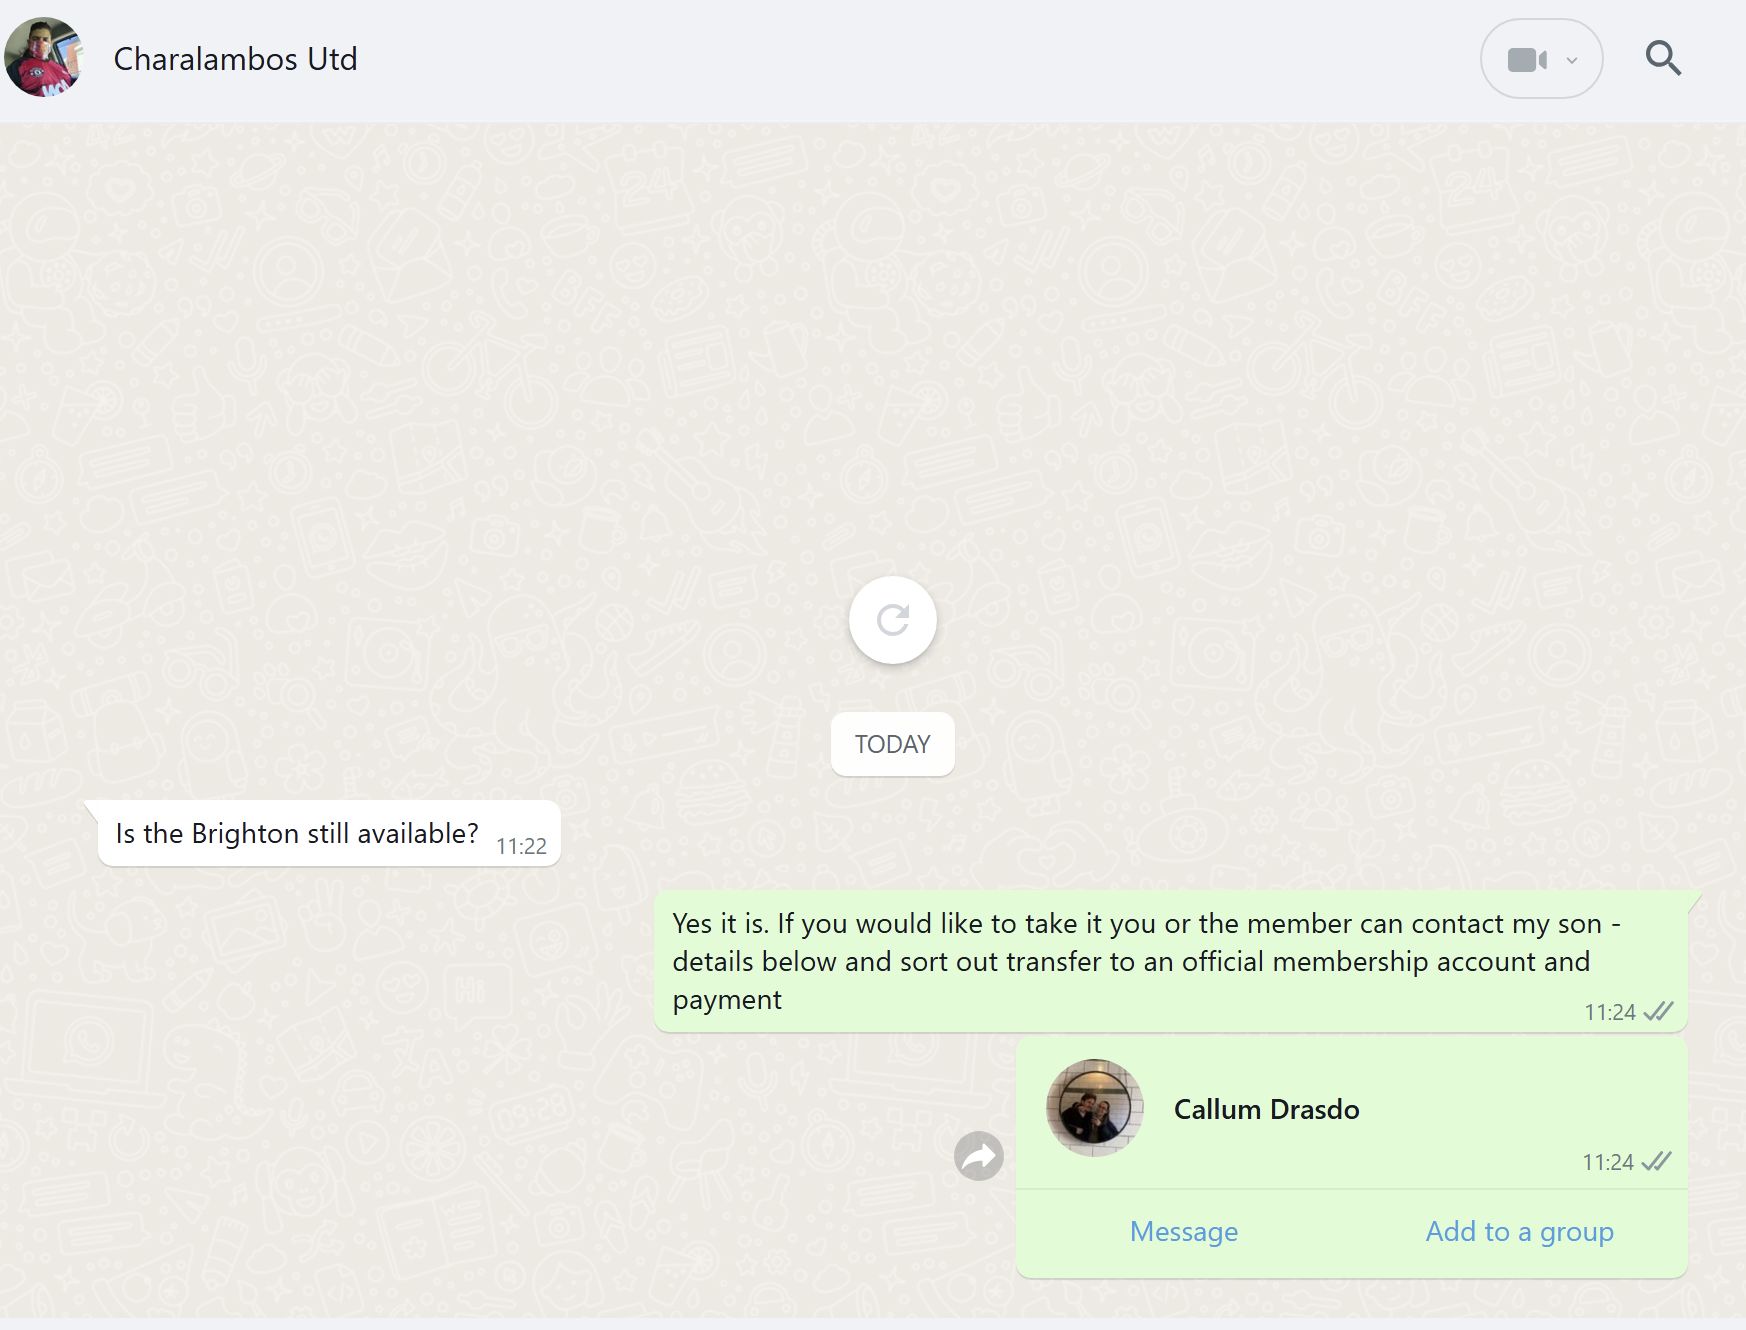
Task: Click double ticks on the contact card
Action: [x=1657, y=1161]
